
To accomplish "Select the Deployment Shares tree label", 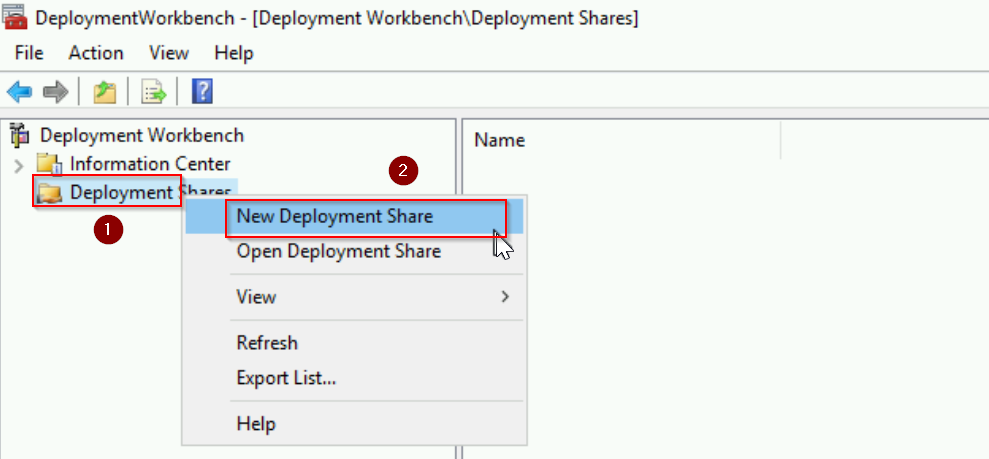I will pos(151,193).
